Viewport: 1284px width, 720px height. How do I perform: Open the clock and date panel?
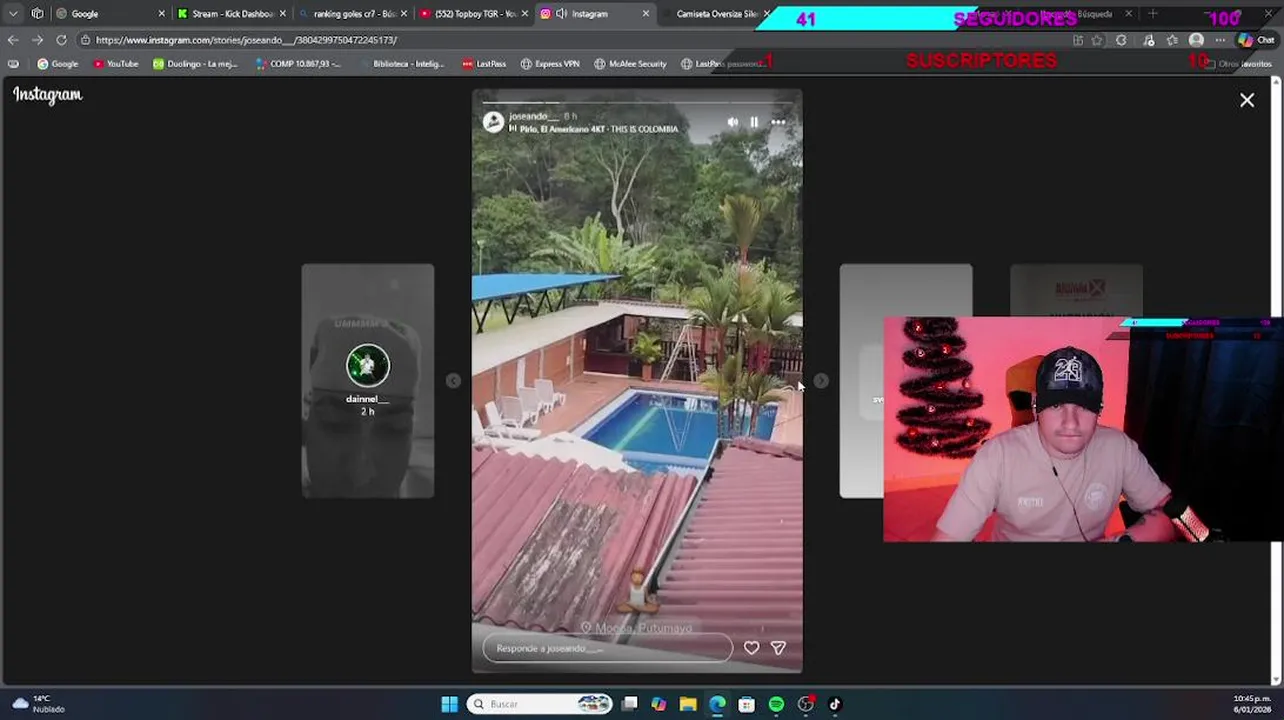coord(1253,704)
